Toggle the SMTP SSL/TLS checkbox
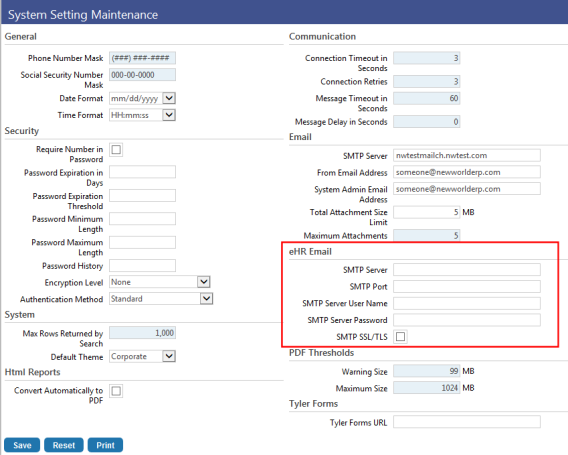This screenshot has width=568, height=455. coord(400,337)
